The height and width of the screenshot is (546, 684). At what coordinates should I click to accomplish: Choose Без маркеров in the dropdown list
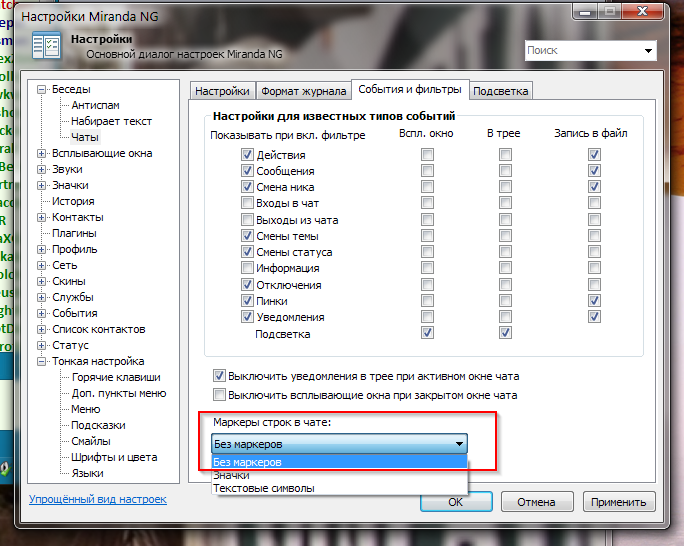pos(339,462)
